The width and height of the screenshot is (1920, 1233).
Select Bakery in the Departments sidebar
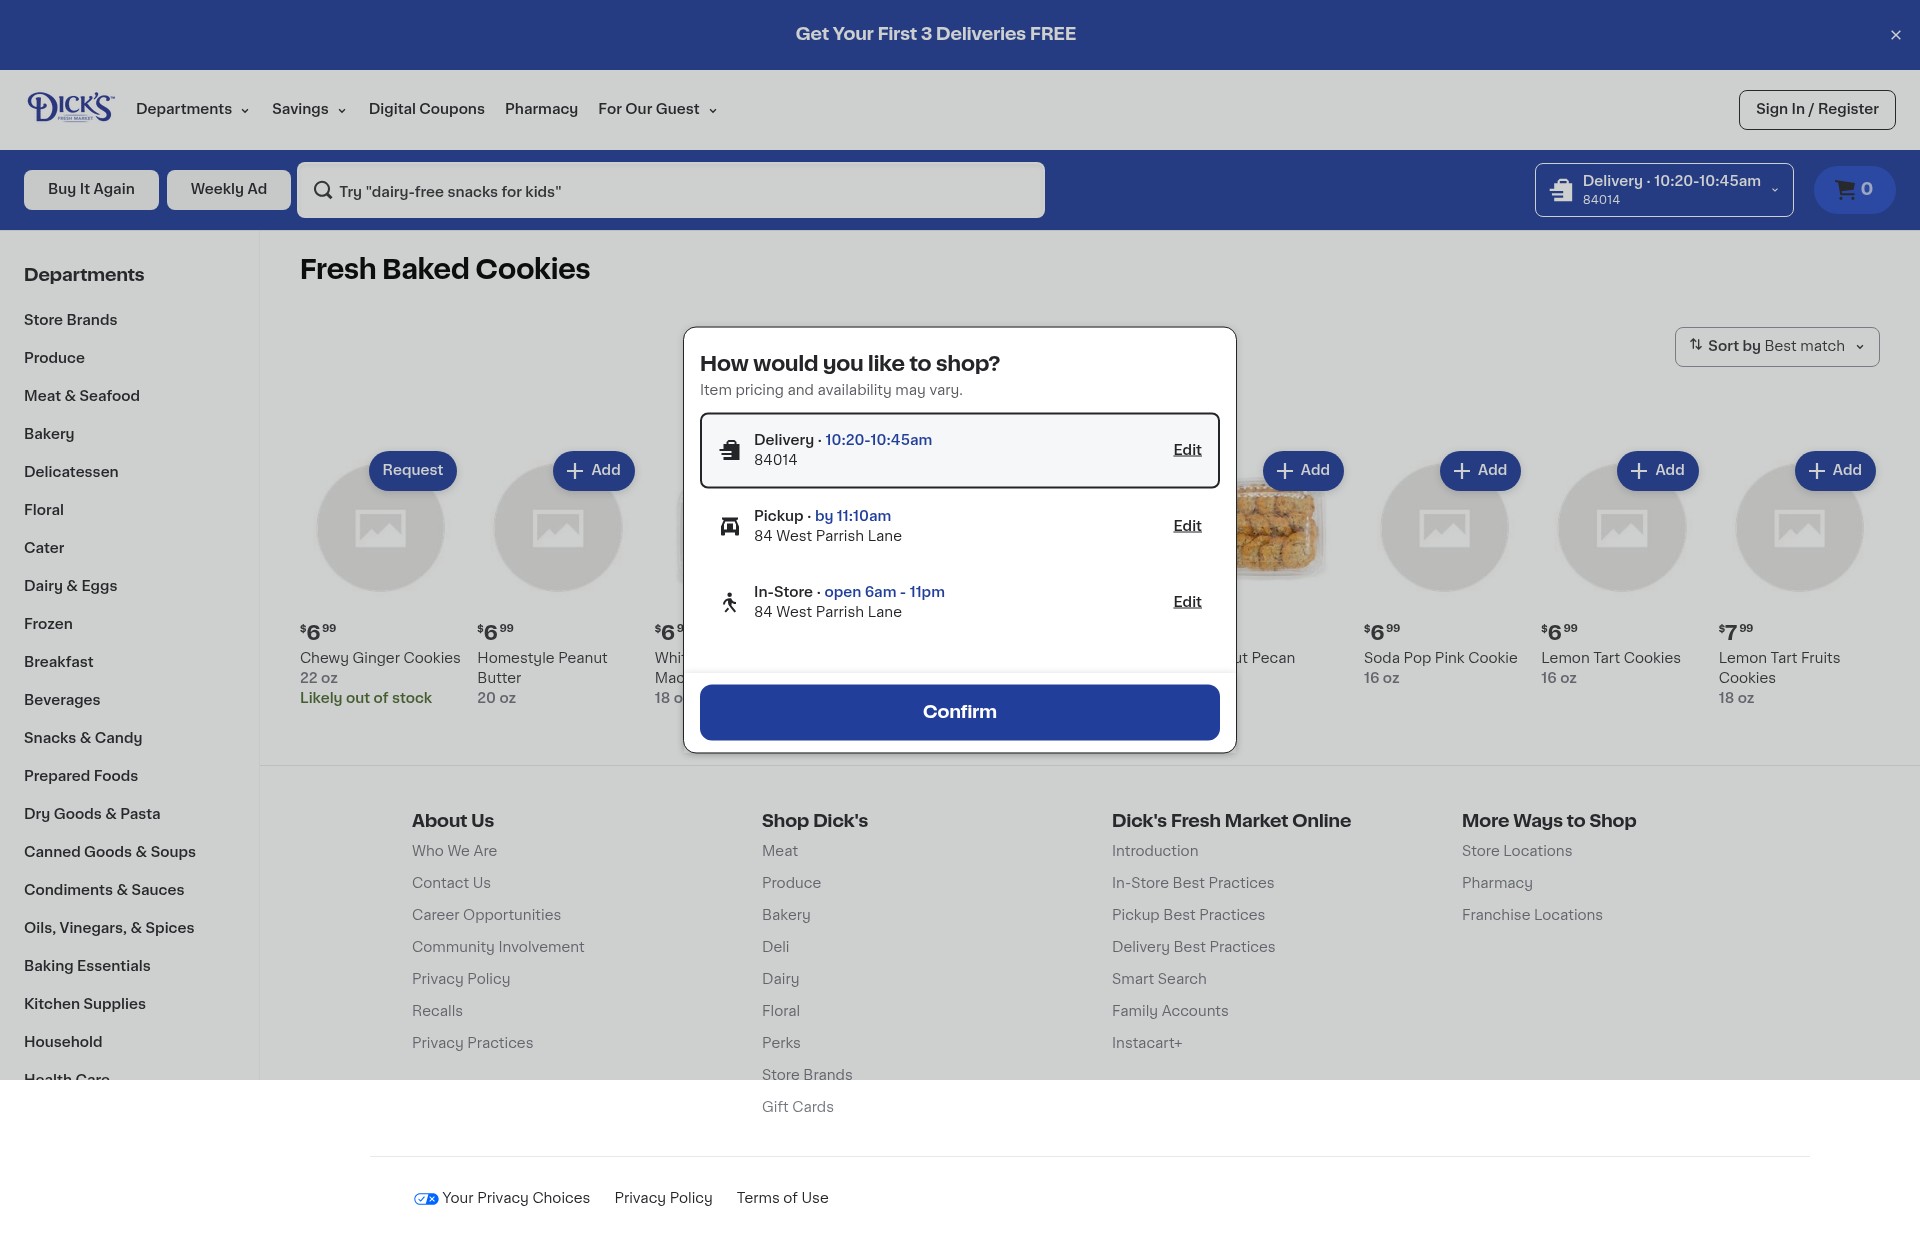49,434
